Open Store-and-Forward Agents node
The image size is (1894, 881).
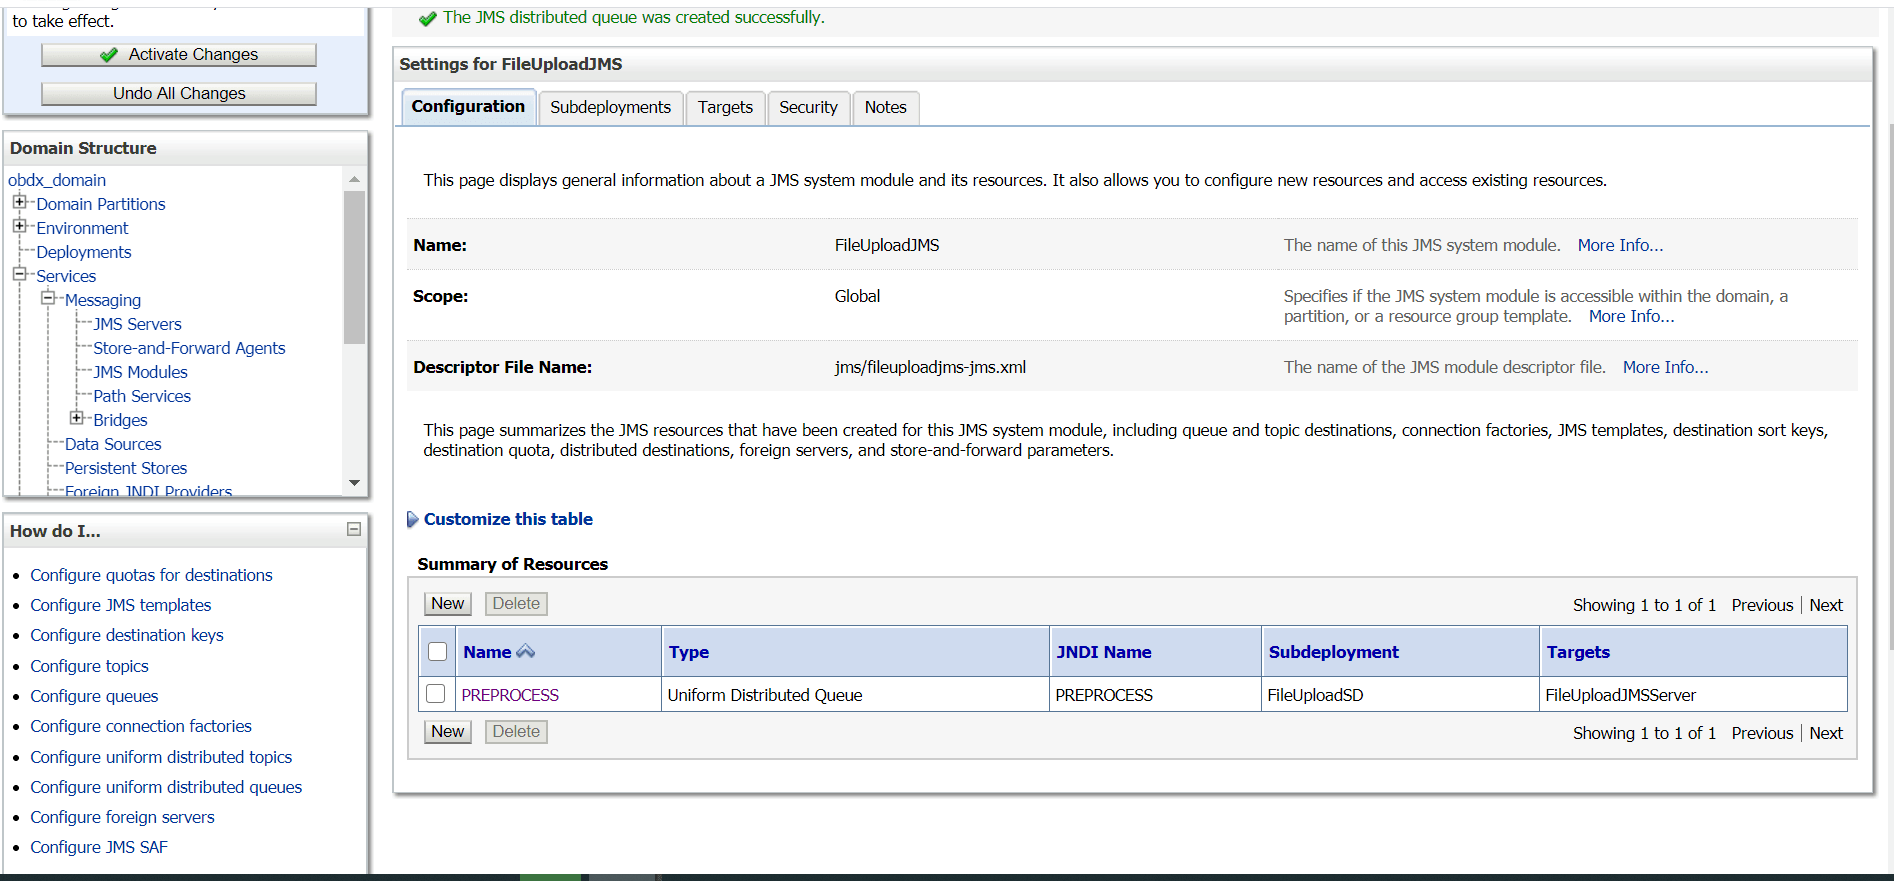189,348
